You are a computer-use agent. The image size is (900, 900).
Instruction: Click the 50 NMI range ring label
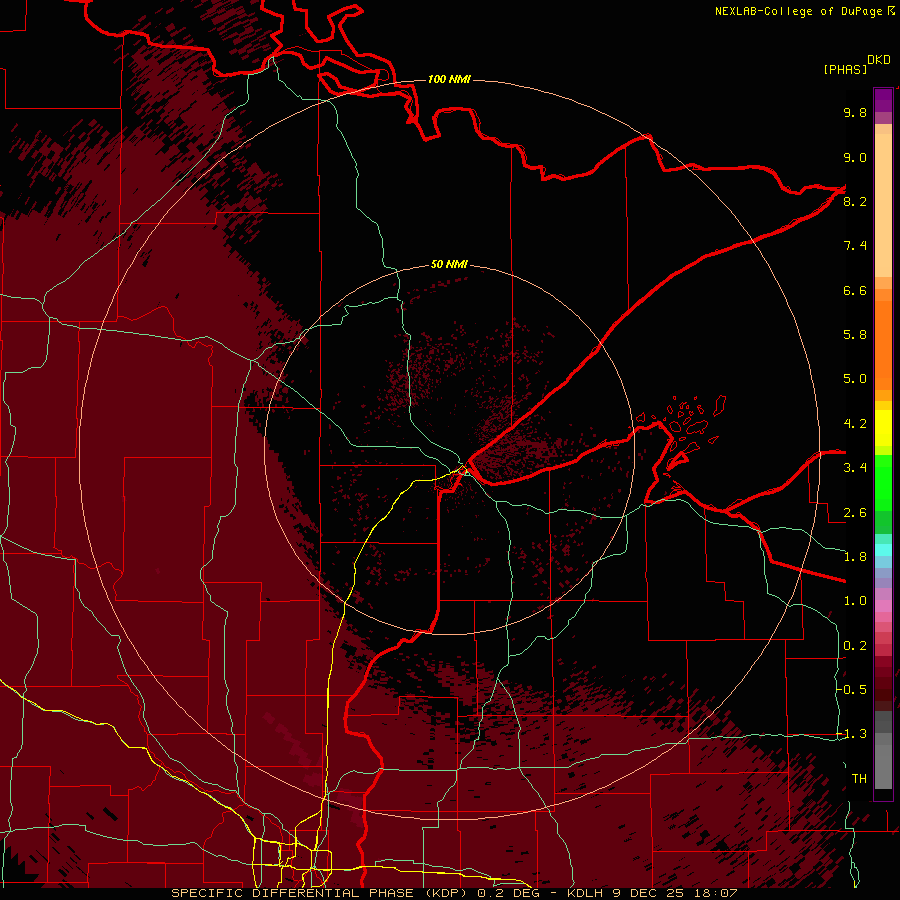(449, 264)
